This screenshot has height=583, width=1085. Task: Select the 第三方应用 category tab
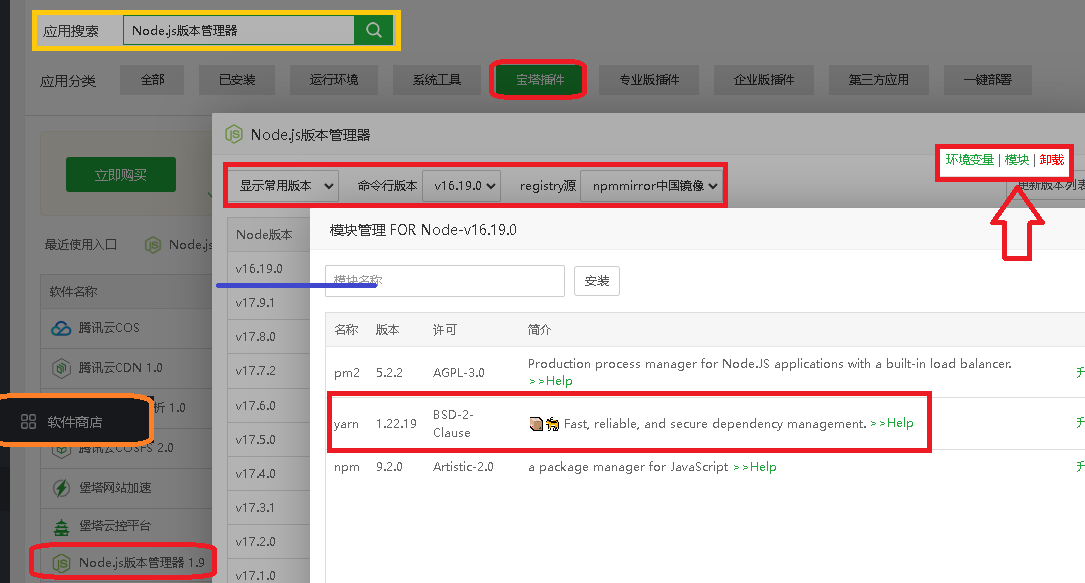879,80
